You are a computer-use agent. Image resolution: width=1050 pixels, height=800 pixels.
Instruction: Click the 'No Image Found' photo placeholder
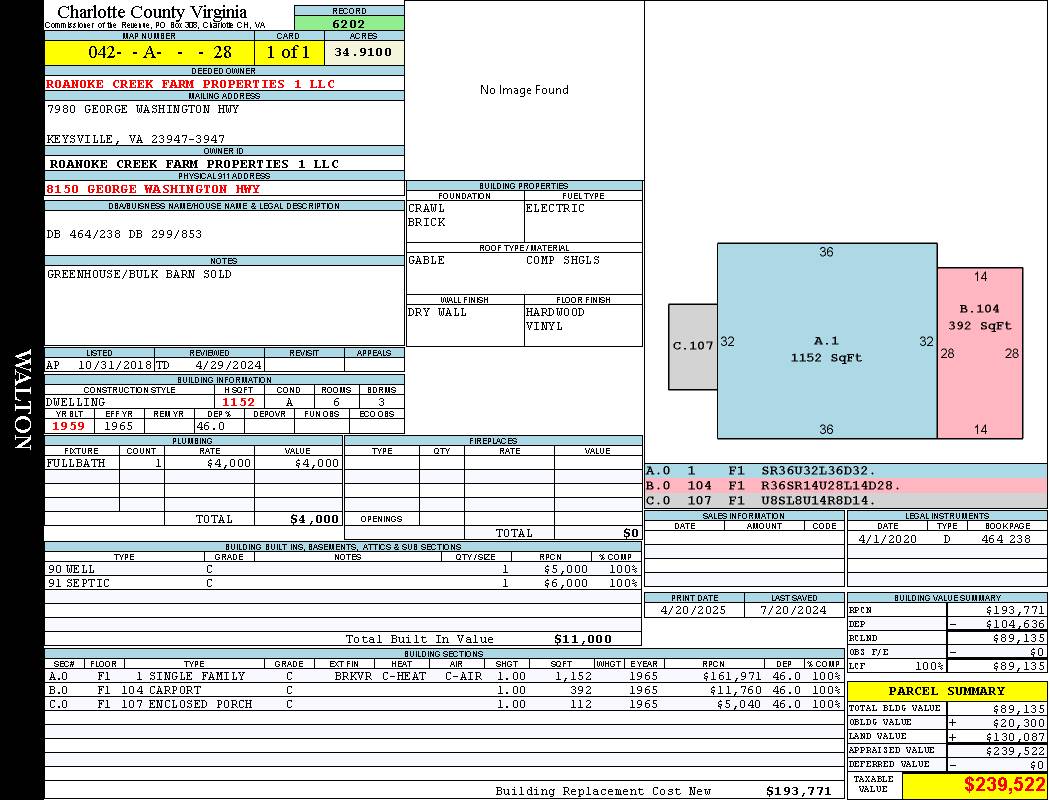[524, 90]
